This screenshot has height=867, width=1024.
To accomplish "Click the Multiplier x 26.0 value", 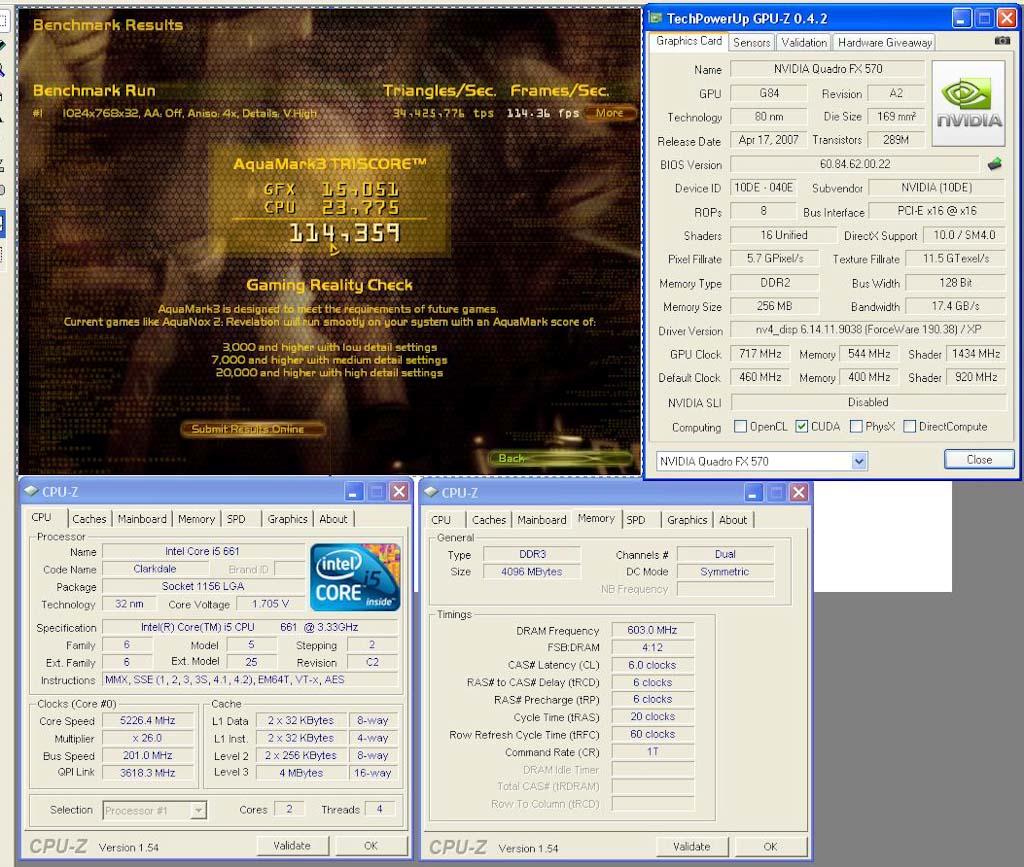I will coord(148,738).
